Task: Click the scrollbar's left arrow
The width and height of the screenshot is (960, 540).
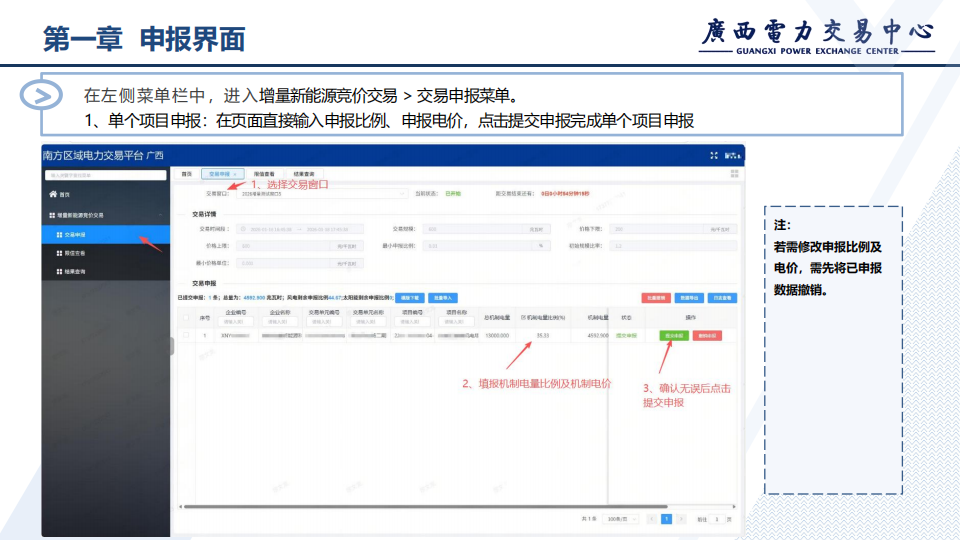Action: pyautogui.click(x=180, y=507)
